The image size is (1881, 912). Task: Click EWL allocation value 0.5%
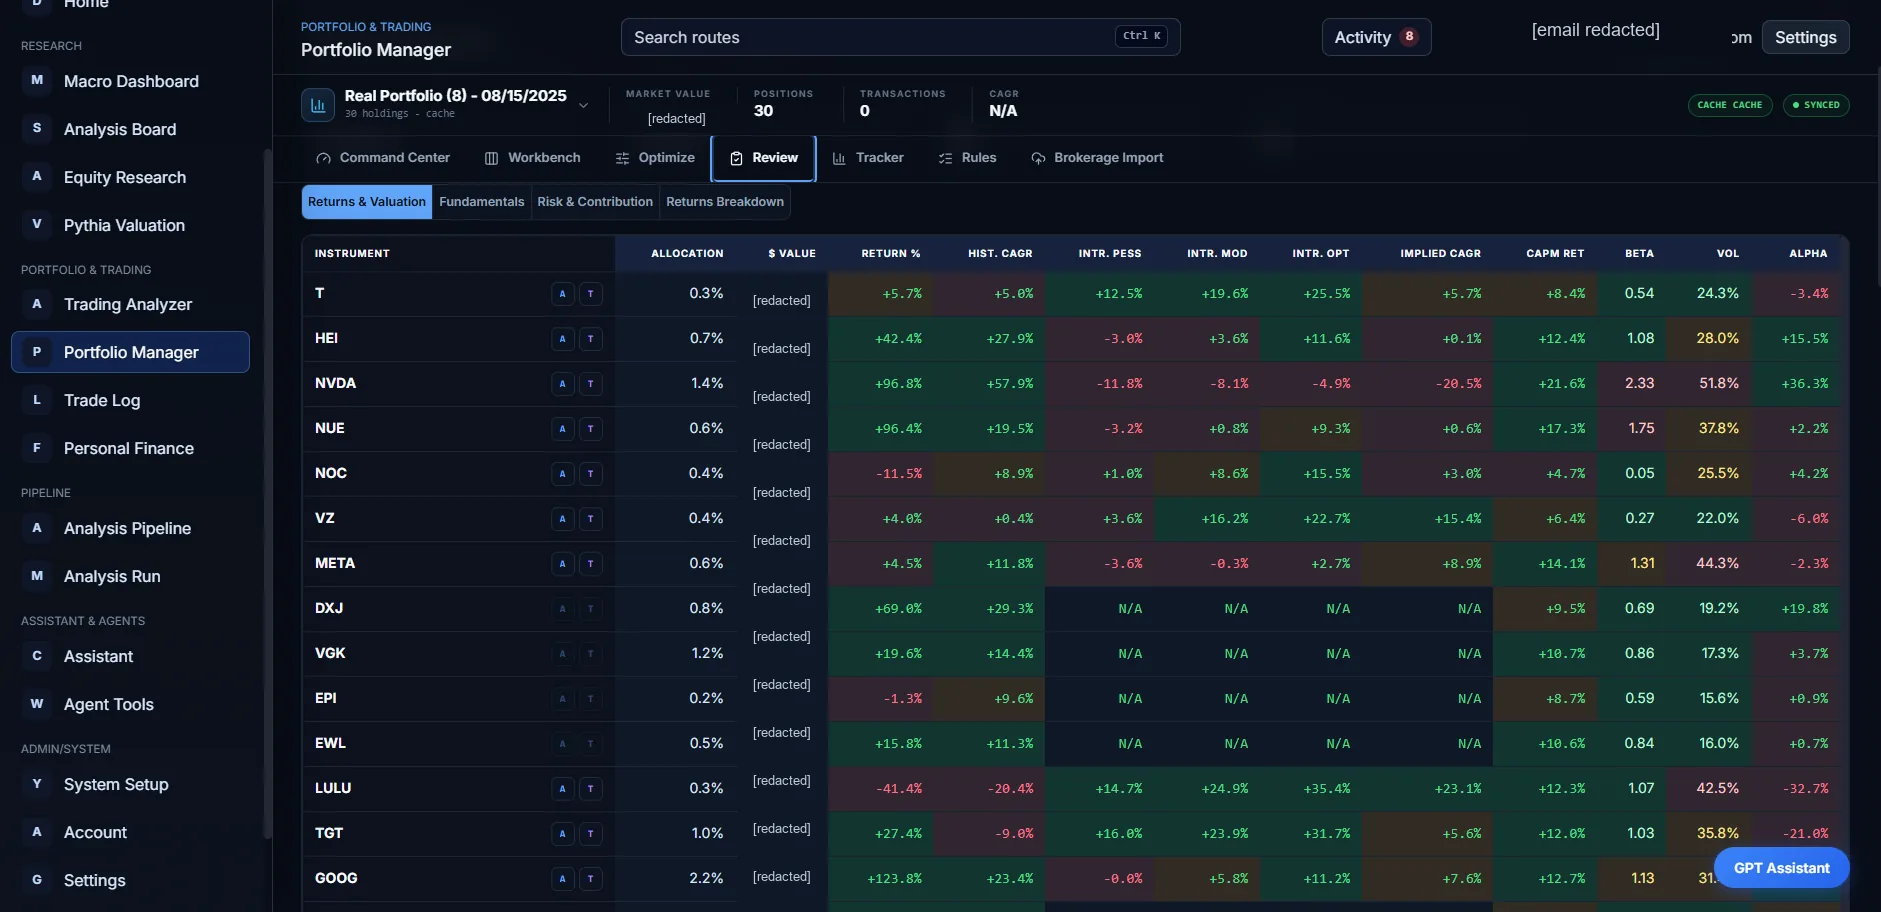(x=706, y=743)
